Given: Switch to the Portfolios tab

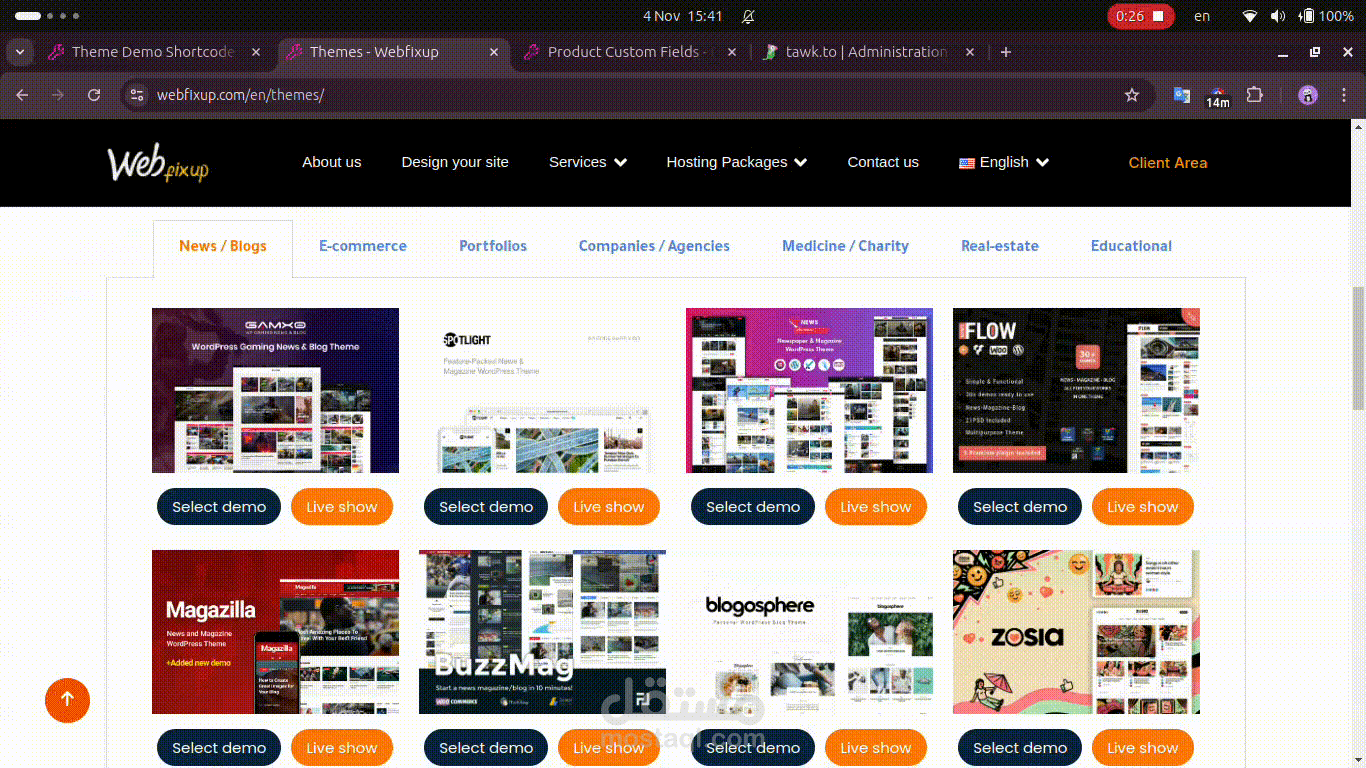Looking at the screenshot, I should [493, 246].
